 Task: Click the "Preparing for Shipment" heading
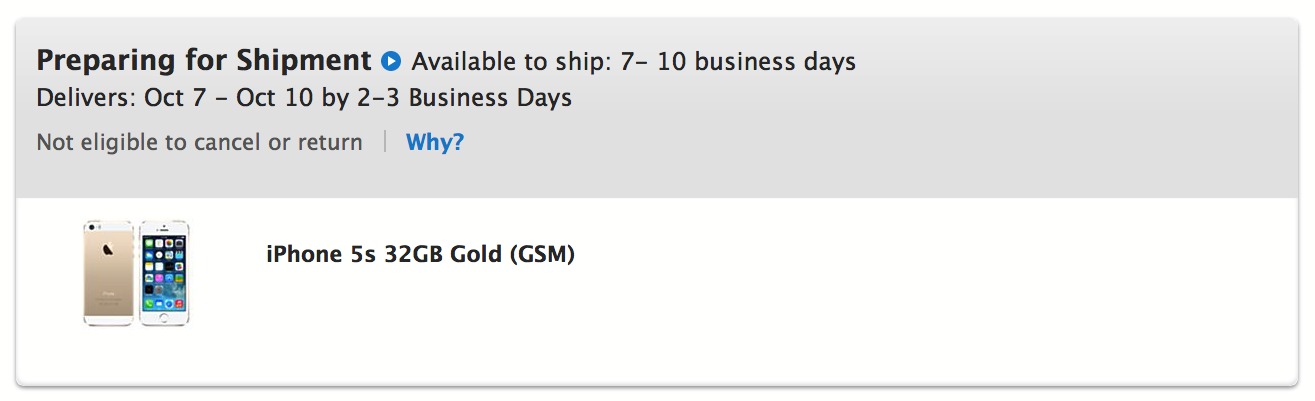204,61
